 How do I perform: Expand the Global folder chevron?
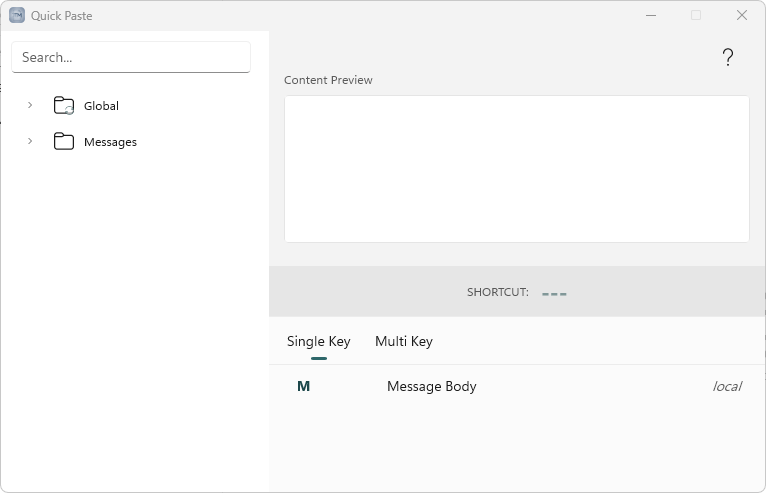point(30,105)
